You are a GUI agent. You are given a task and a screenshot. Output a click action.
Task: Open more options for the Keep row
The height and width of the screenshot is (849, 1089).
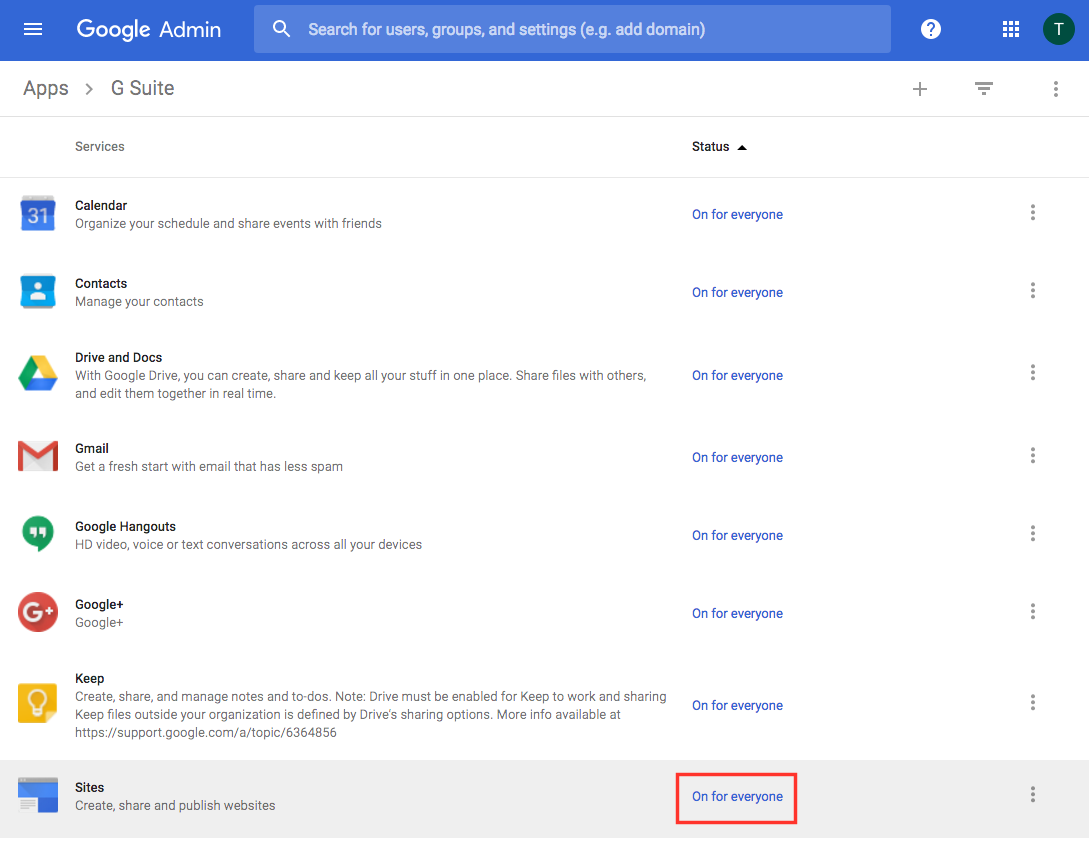[1033, 702]
